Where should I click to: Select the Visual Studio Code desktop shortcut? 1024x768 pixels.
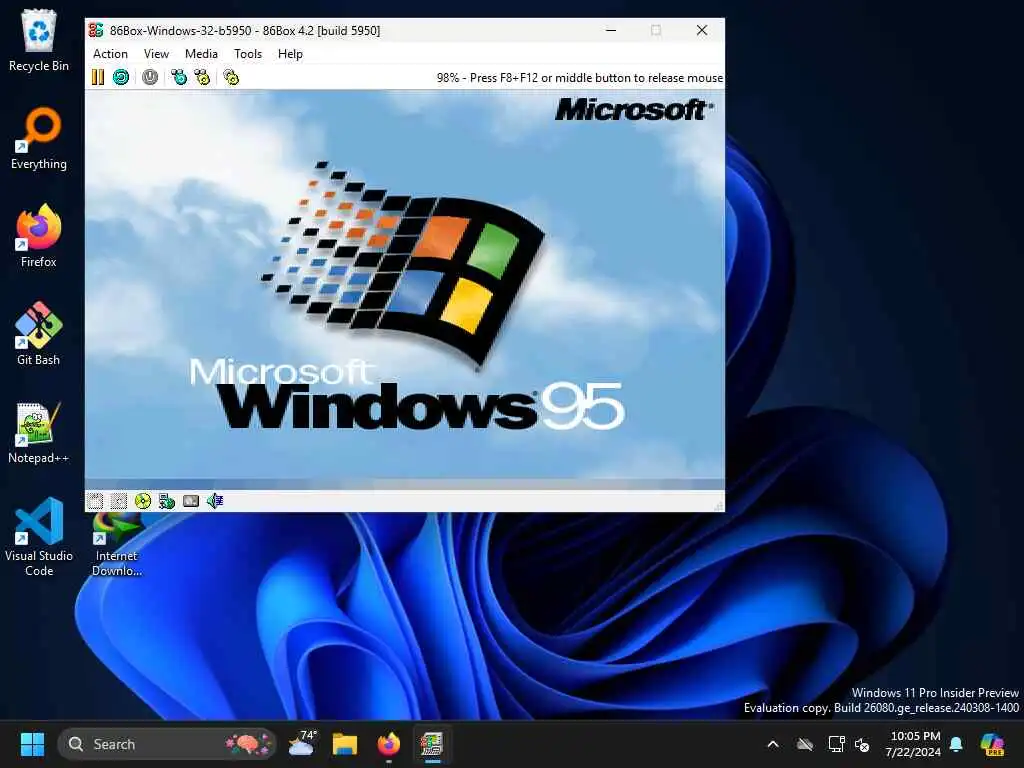point(39,537)
